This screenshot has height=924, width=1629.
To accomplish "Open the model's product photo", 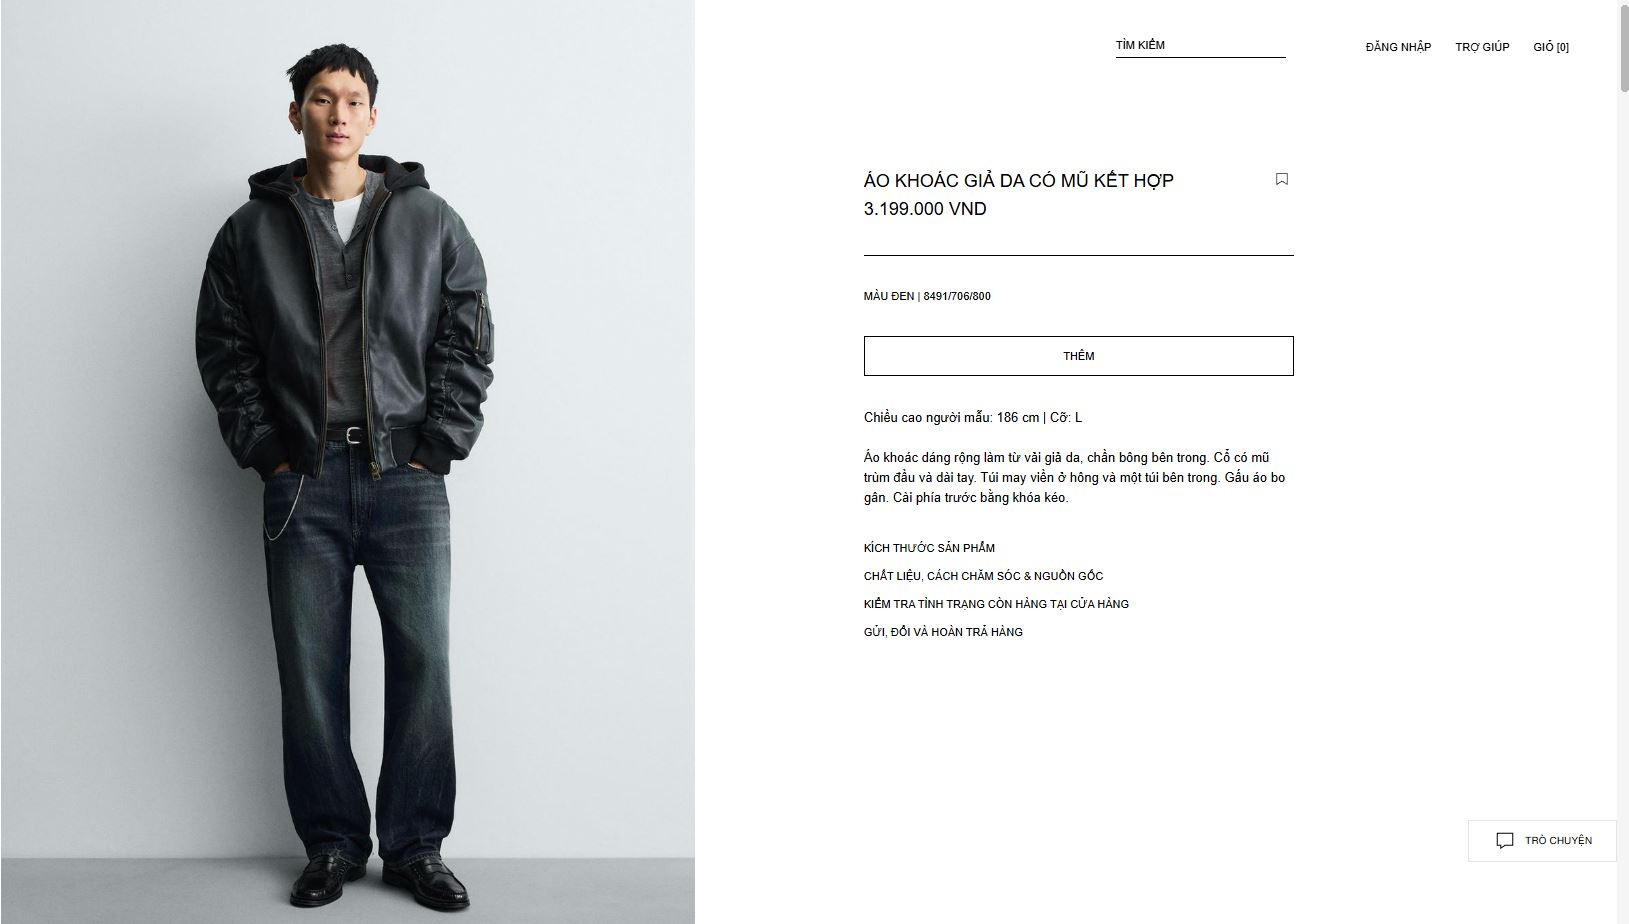I will coord(347,462).
